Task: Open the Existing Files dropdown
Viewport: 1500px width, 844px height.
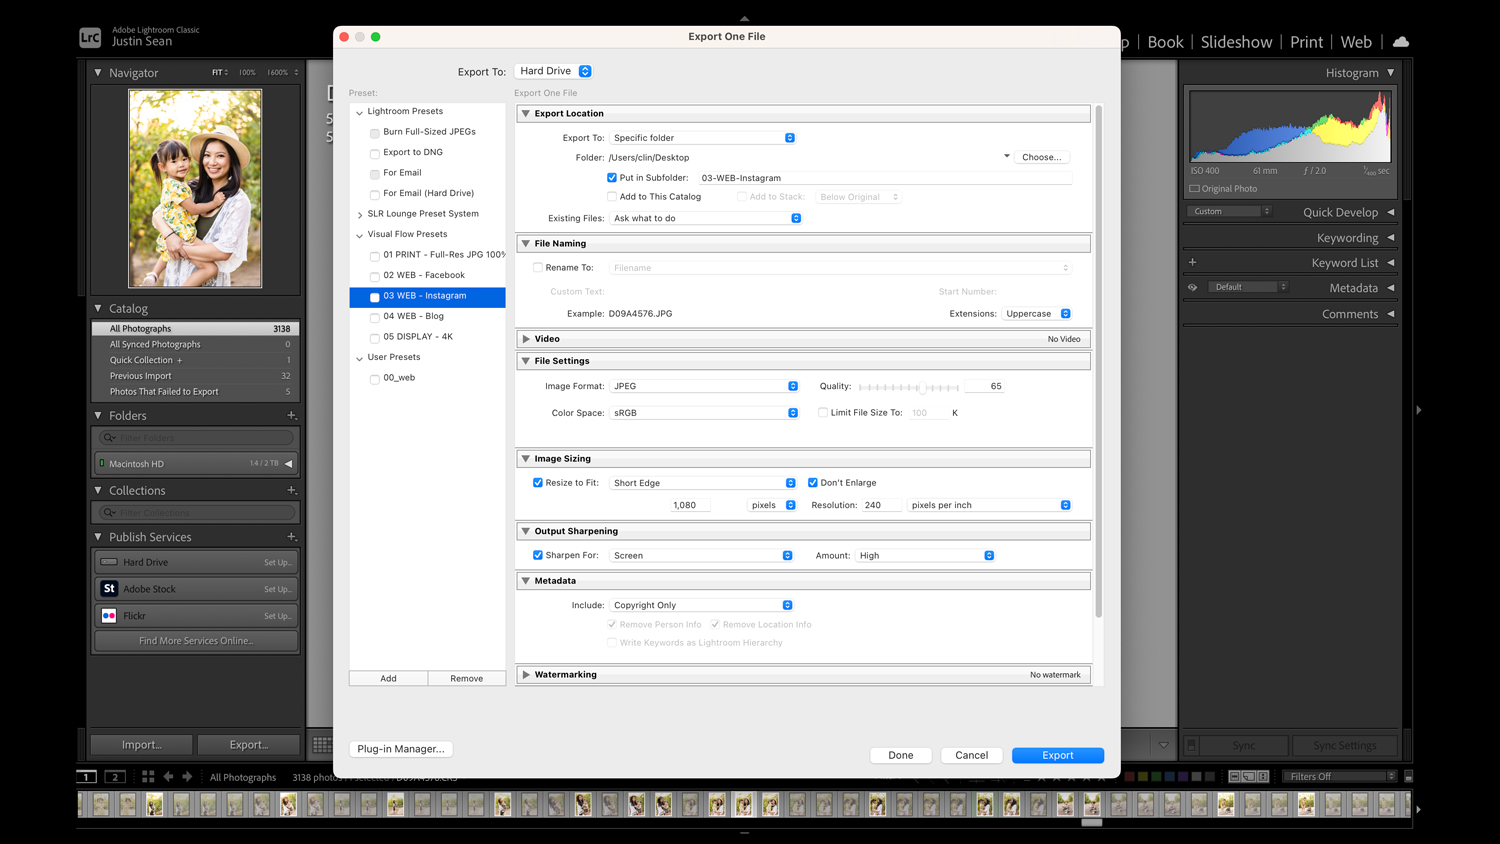Action: 706,217
